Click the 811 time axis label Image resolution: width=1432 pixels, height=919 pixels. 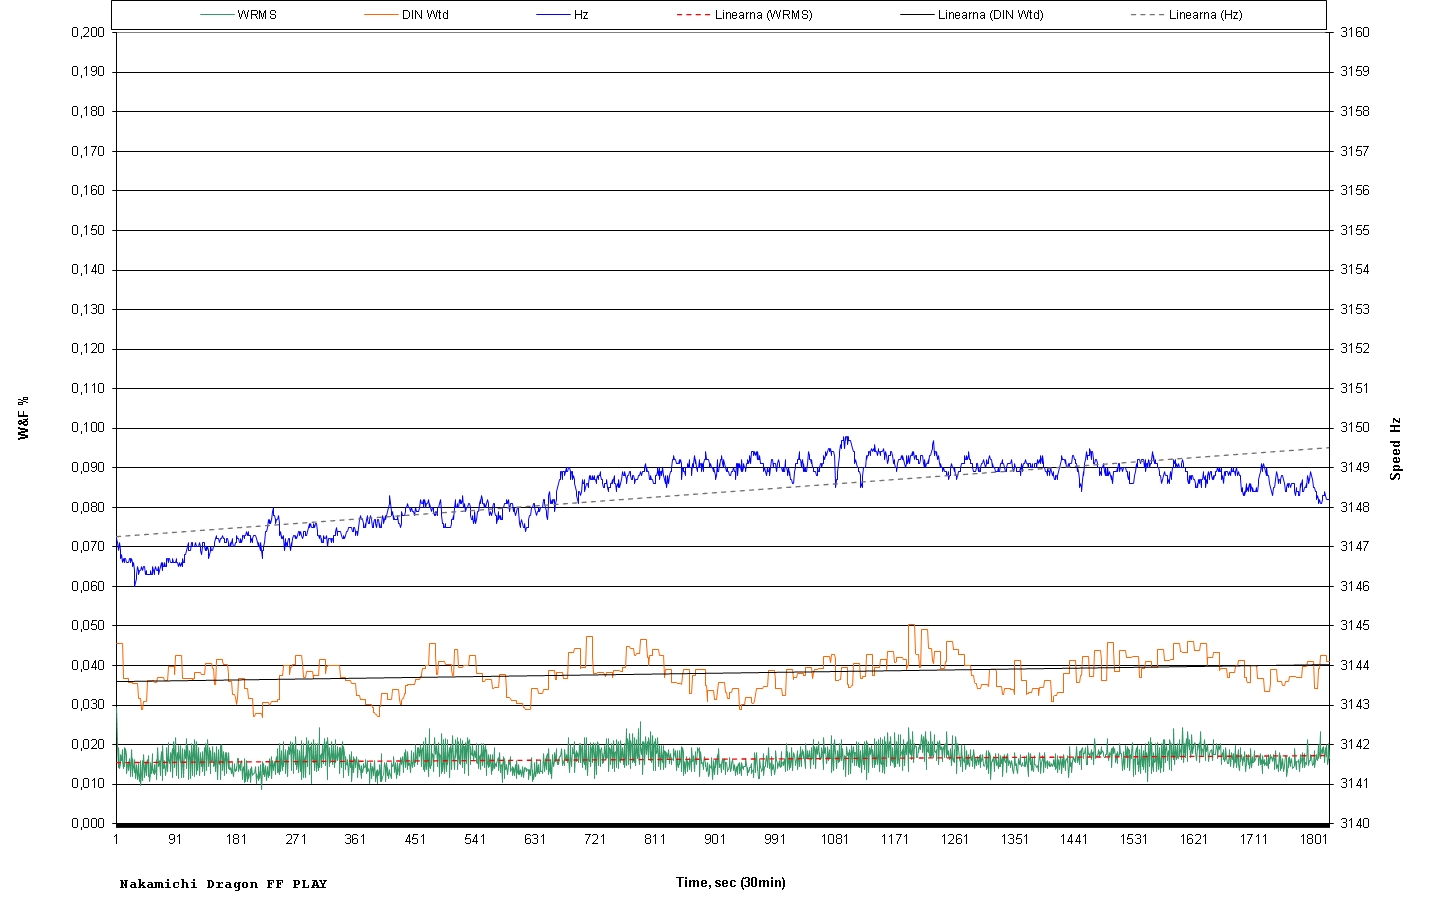(655, 839)
